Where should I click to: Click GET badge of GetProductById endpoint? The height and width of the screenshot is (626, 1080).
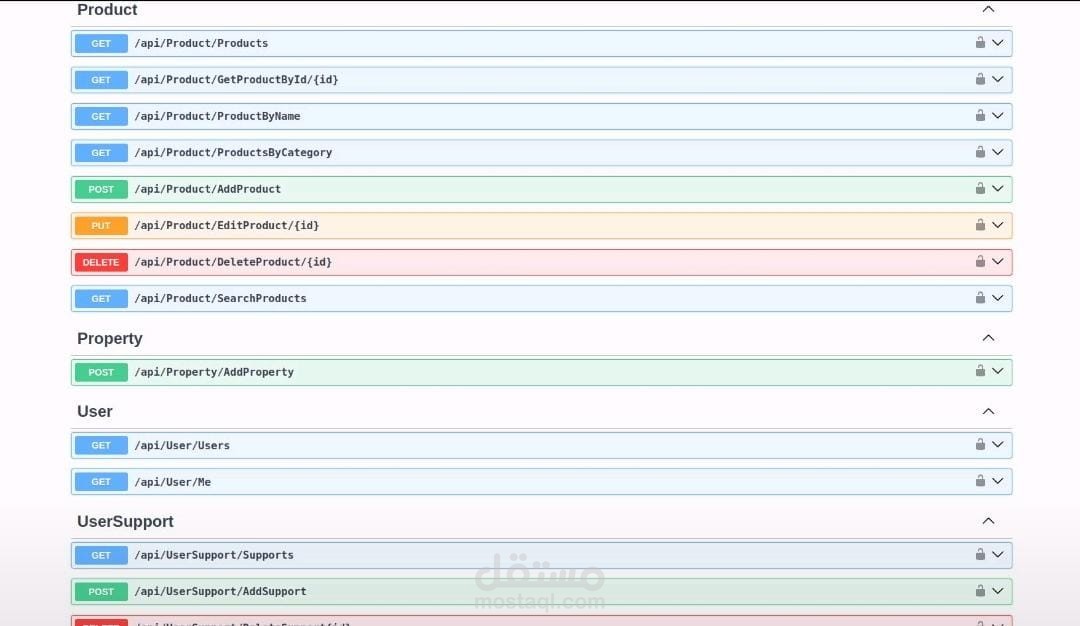(x=101, y=80)
